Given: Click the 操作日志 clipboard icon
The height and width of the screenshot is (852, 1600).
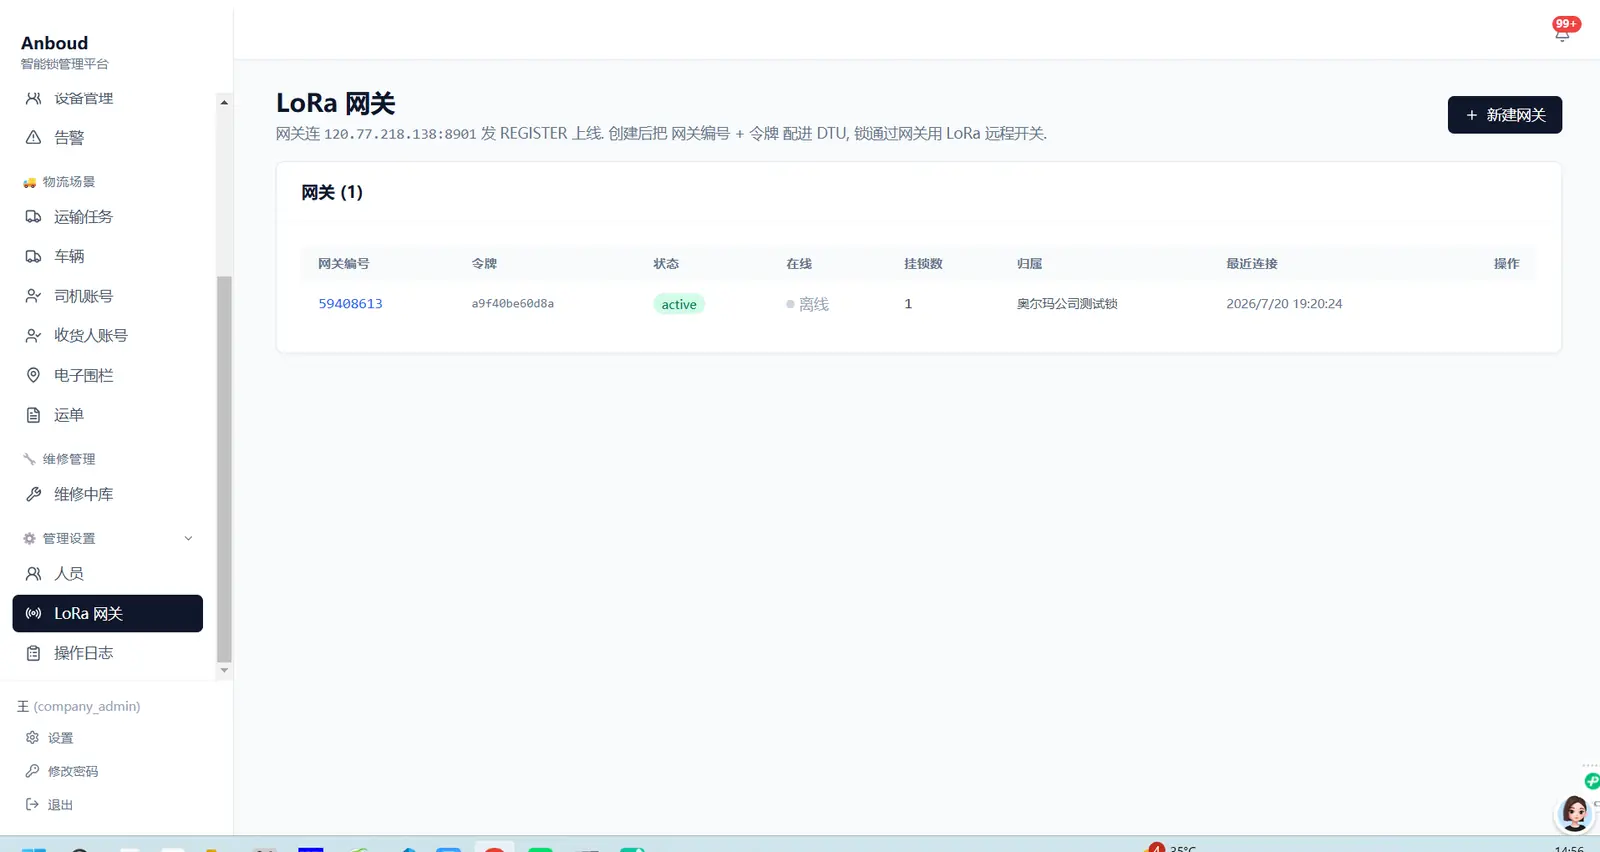Looking at the screenshot, I should pos(33,653).
